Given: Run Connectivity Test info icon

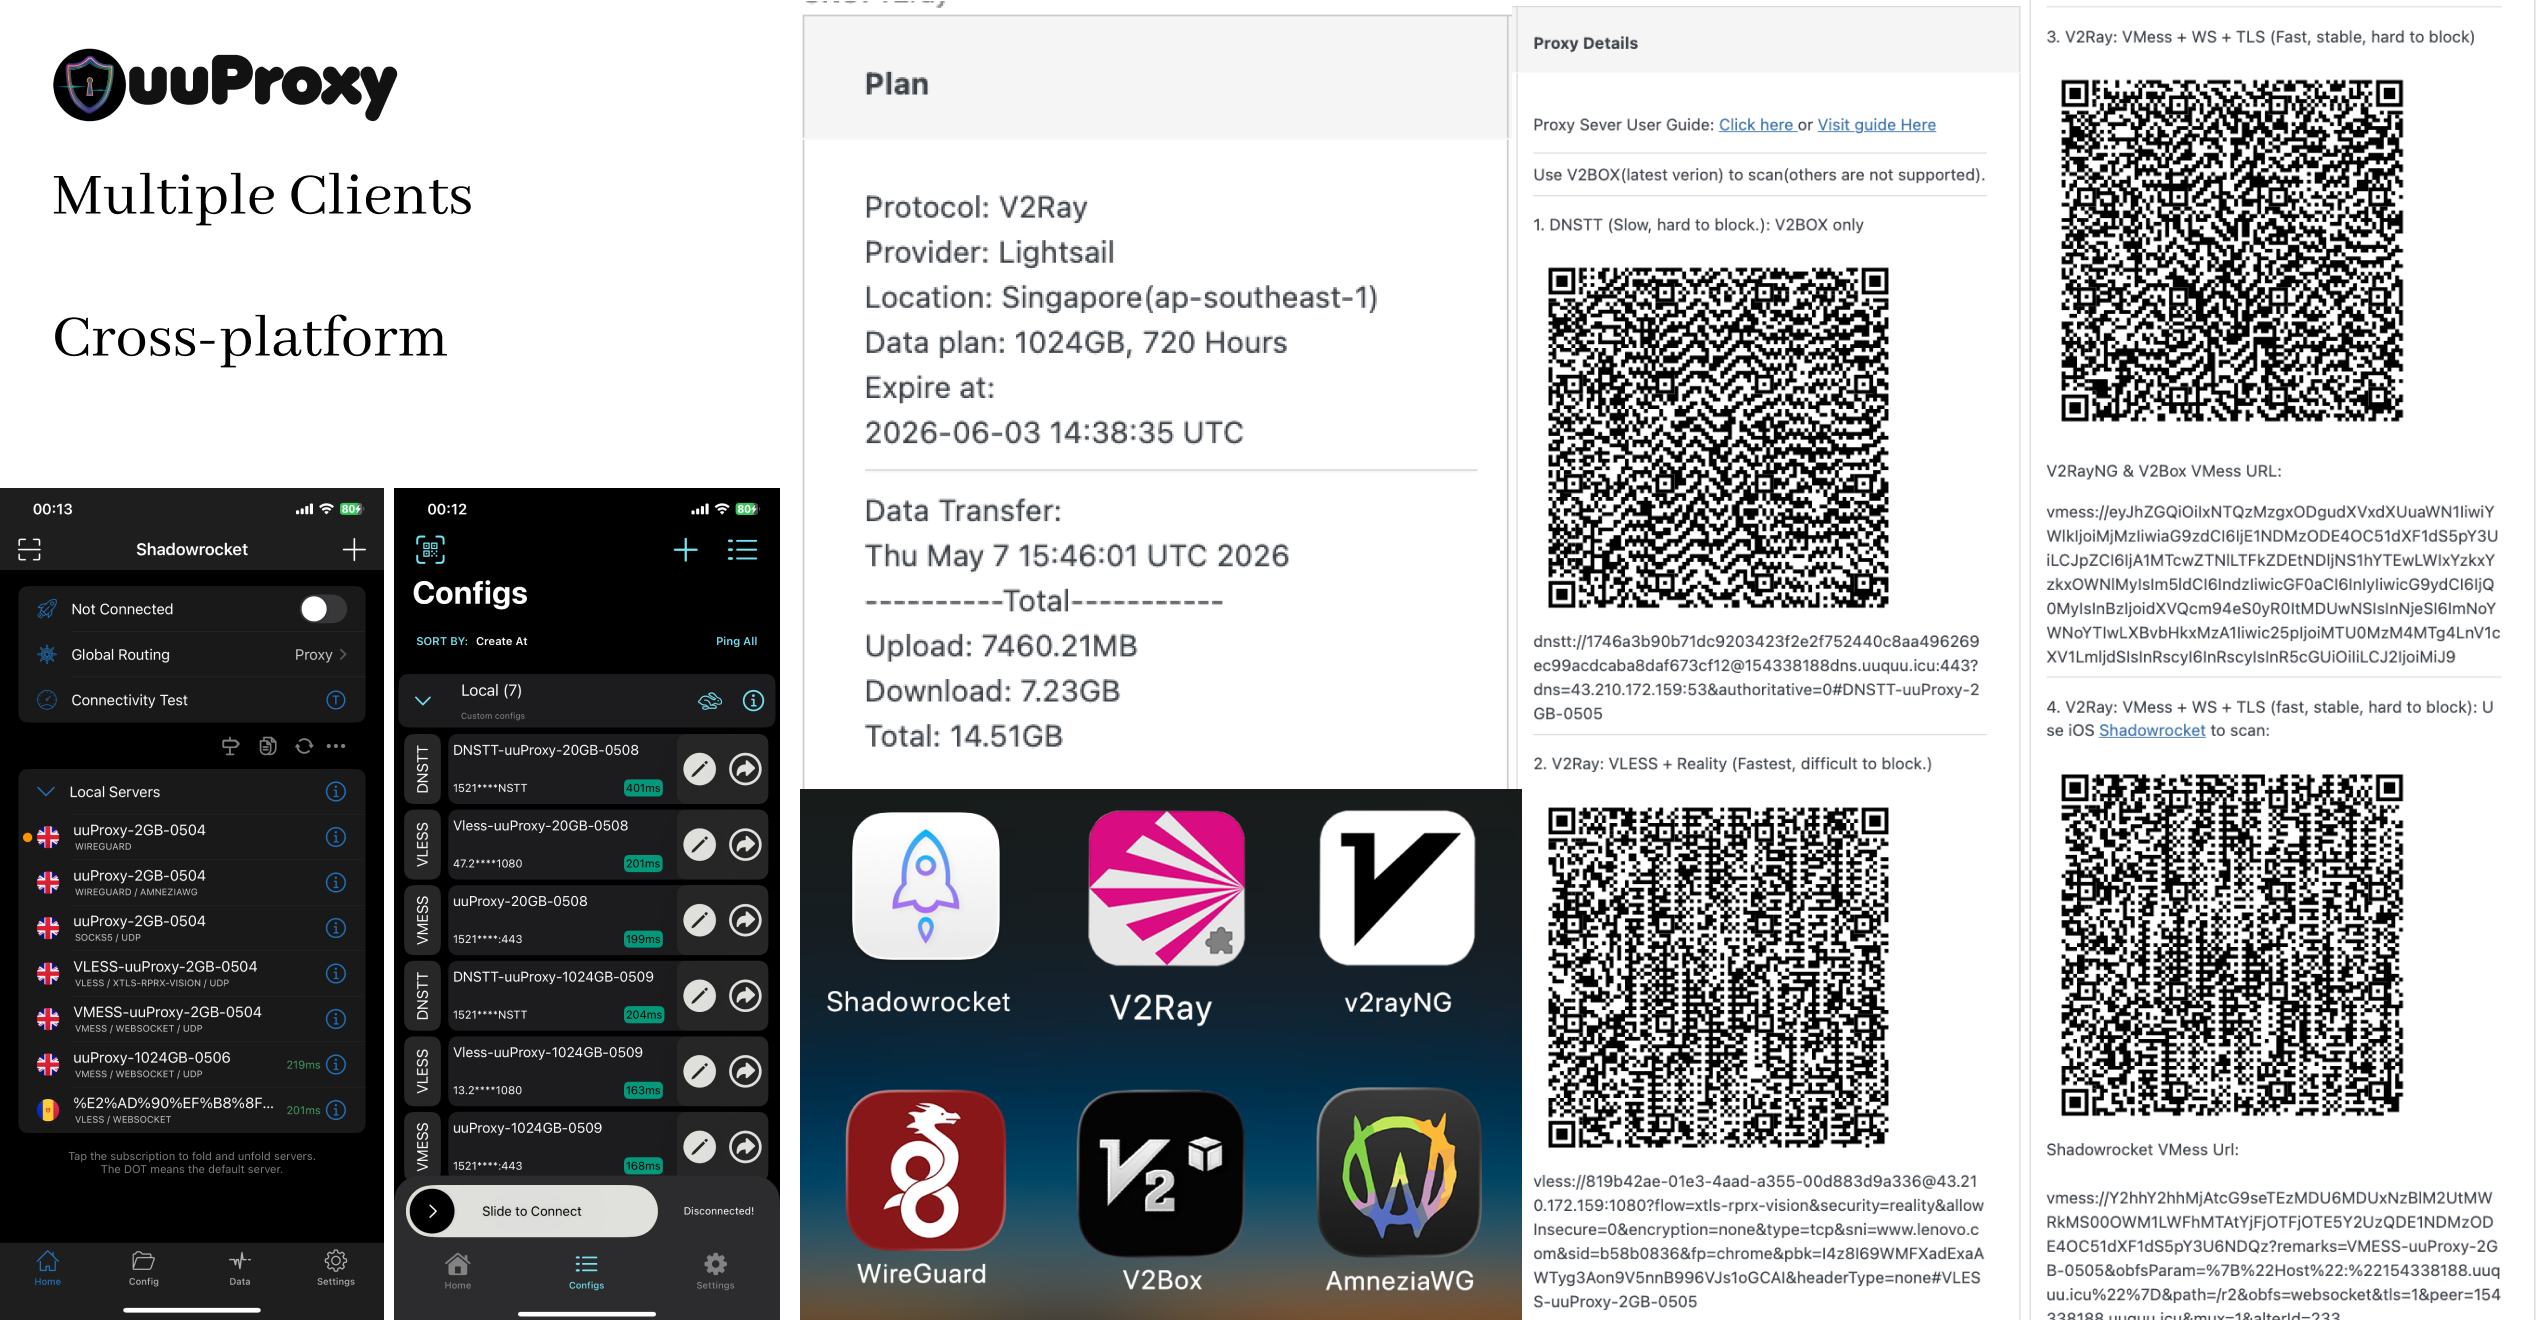Looking at the screenshot, I should click(x=336, y=700).
